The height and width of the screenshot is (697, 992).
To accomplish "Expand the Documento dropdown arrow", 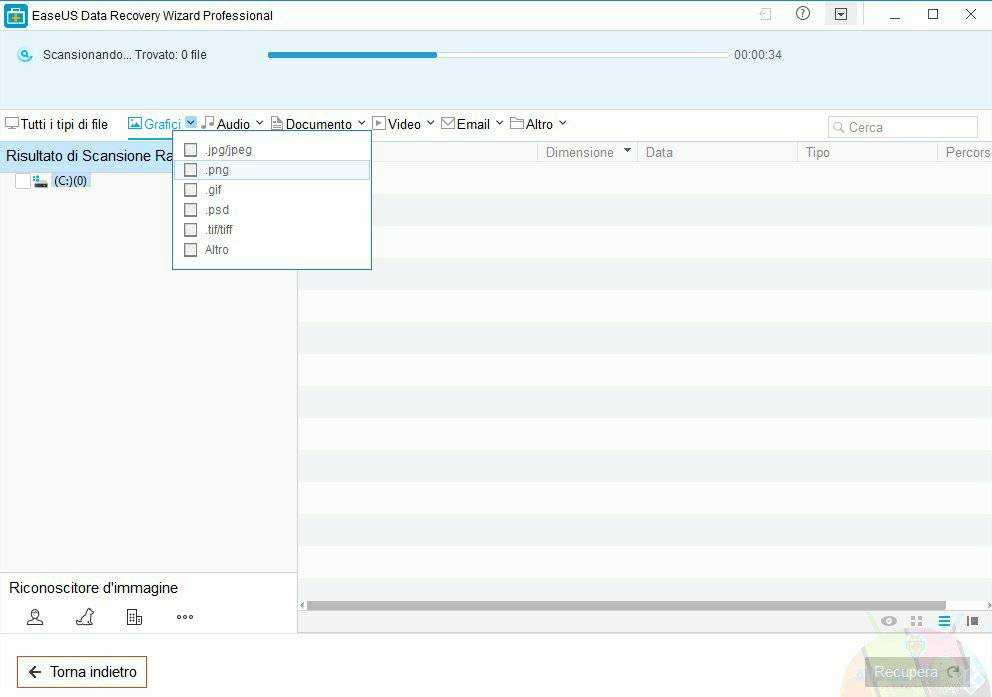I will pyautogui.click(x=361, y=123).
